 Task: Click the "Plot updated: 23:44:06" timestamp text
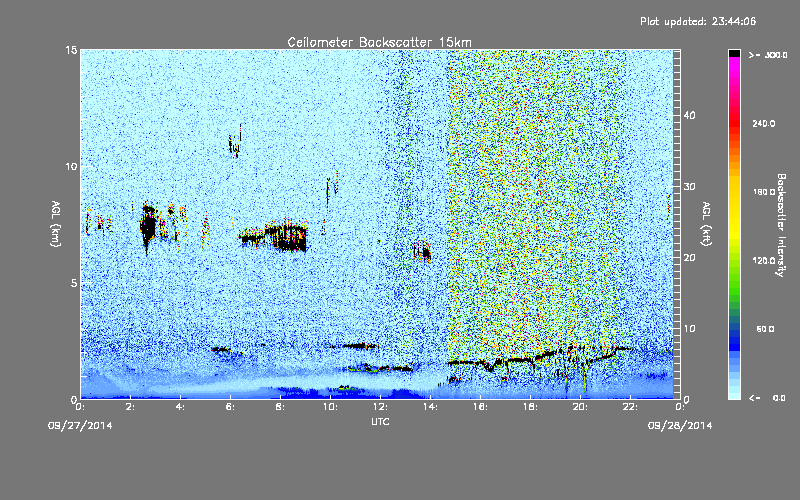pyautogui.click(x=698, y=21)
